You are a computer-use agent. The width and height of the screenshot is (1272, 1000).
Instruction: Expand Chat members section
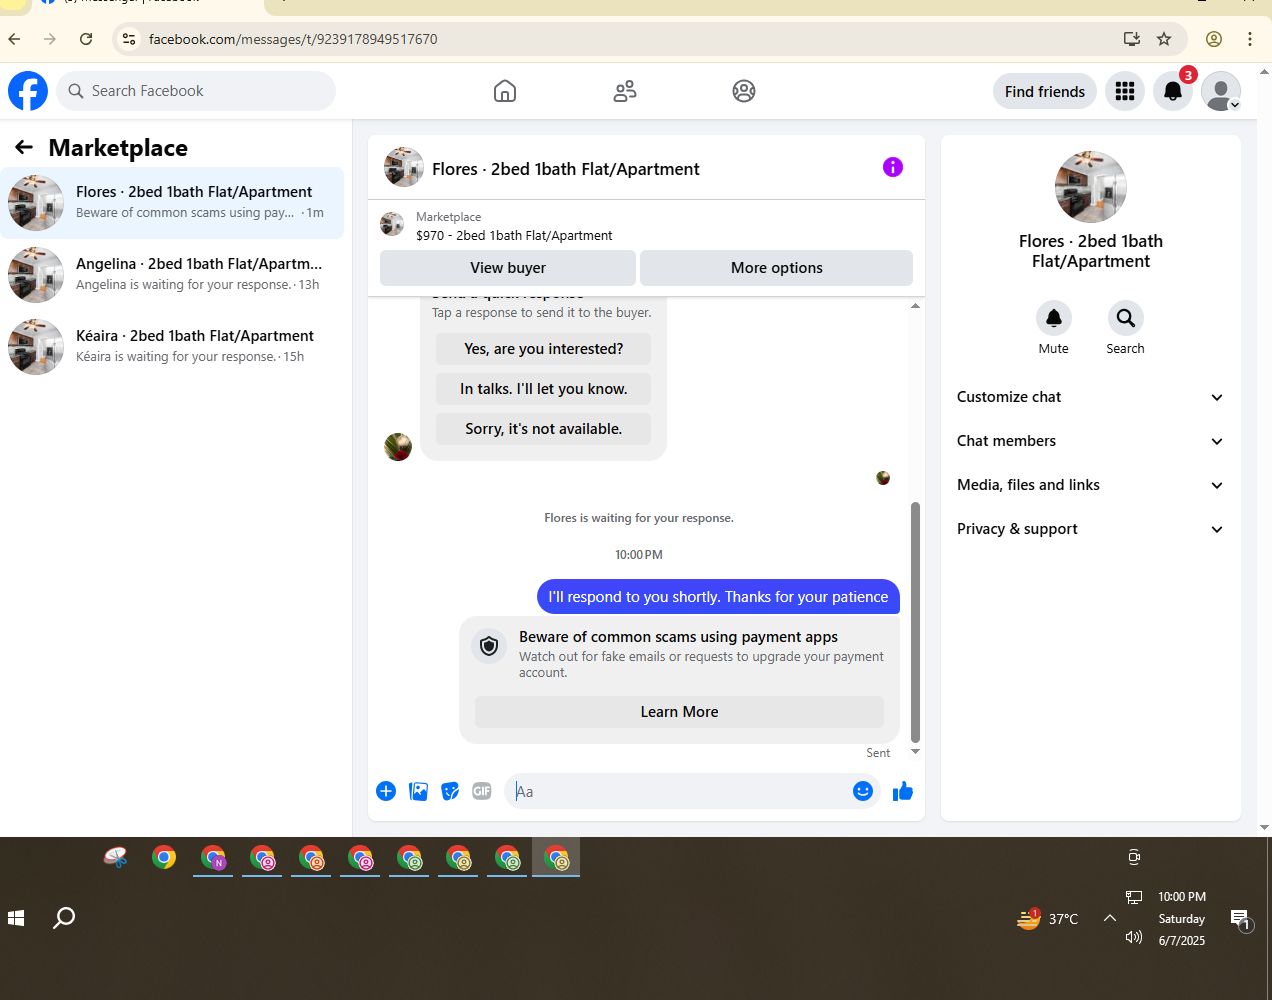(1091, 441)
